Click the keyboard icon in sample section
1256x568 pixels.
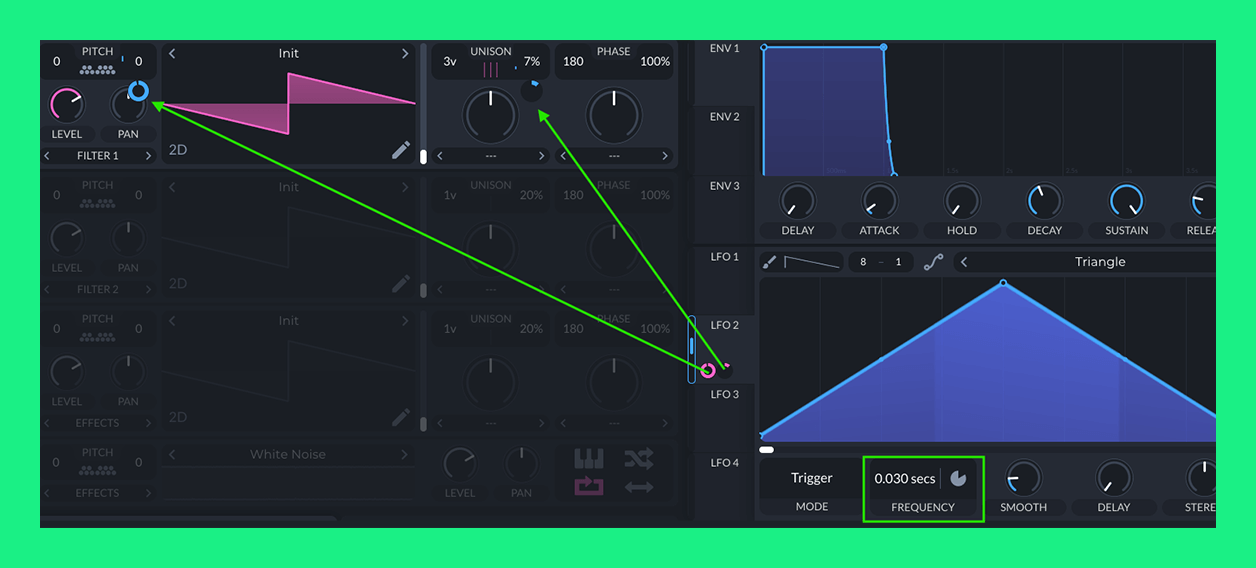589,459
